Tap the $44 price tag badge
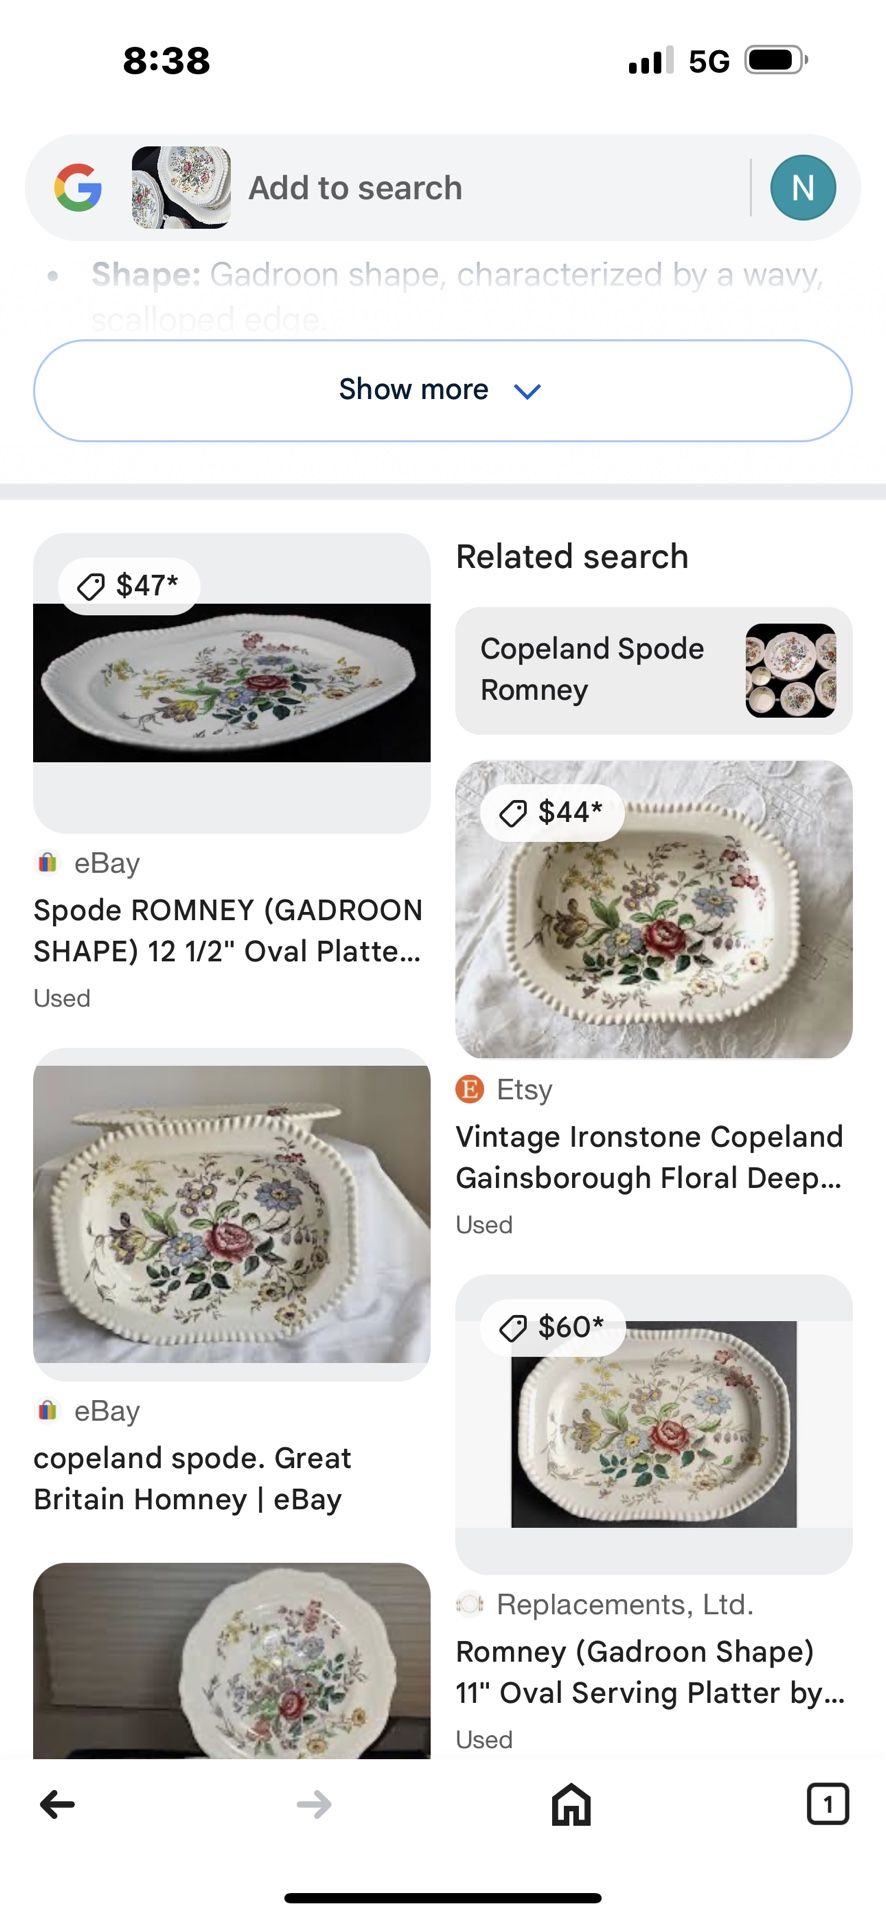This screenshot has width=886, height=1920. coord(552,812)
